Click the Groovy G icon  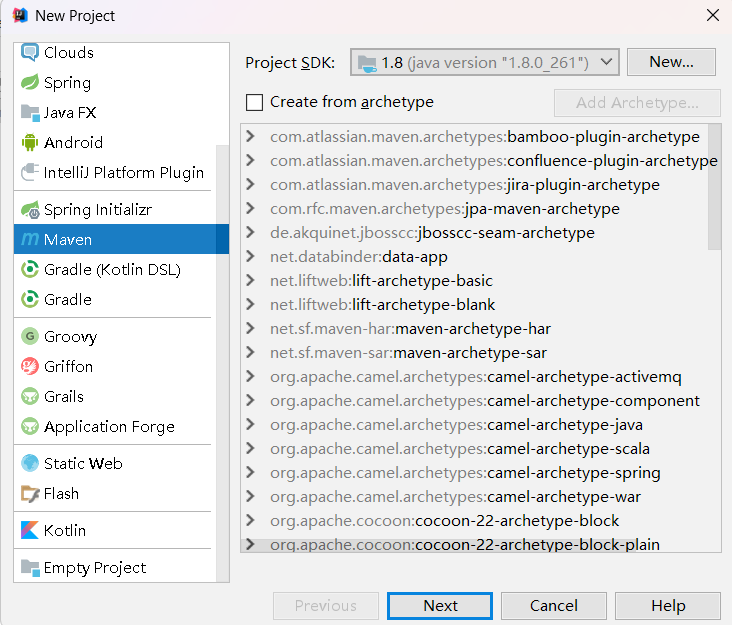(x=30, y=336)
